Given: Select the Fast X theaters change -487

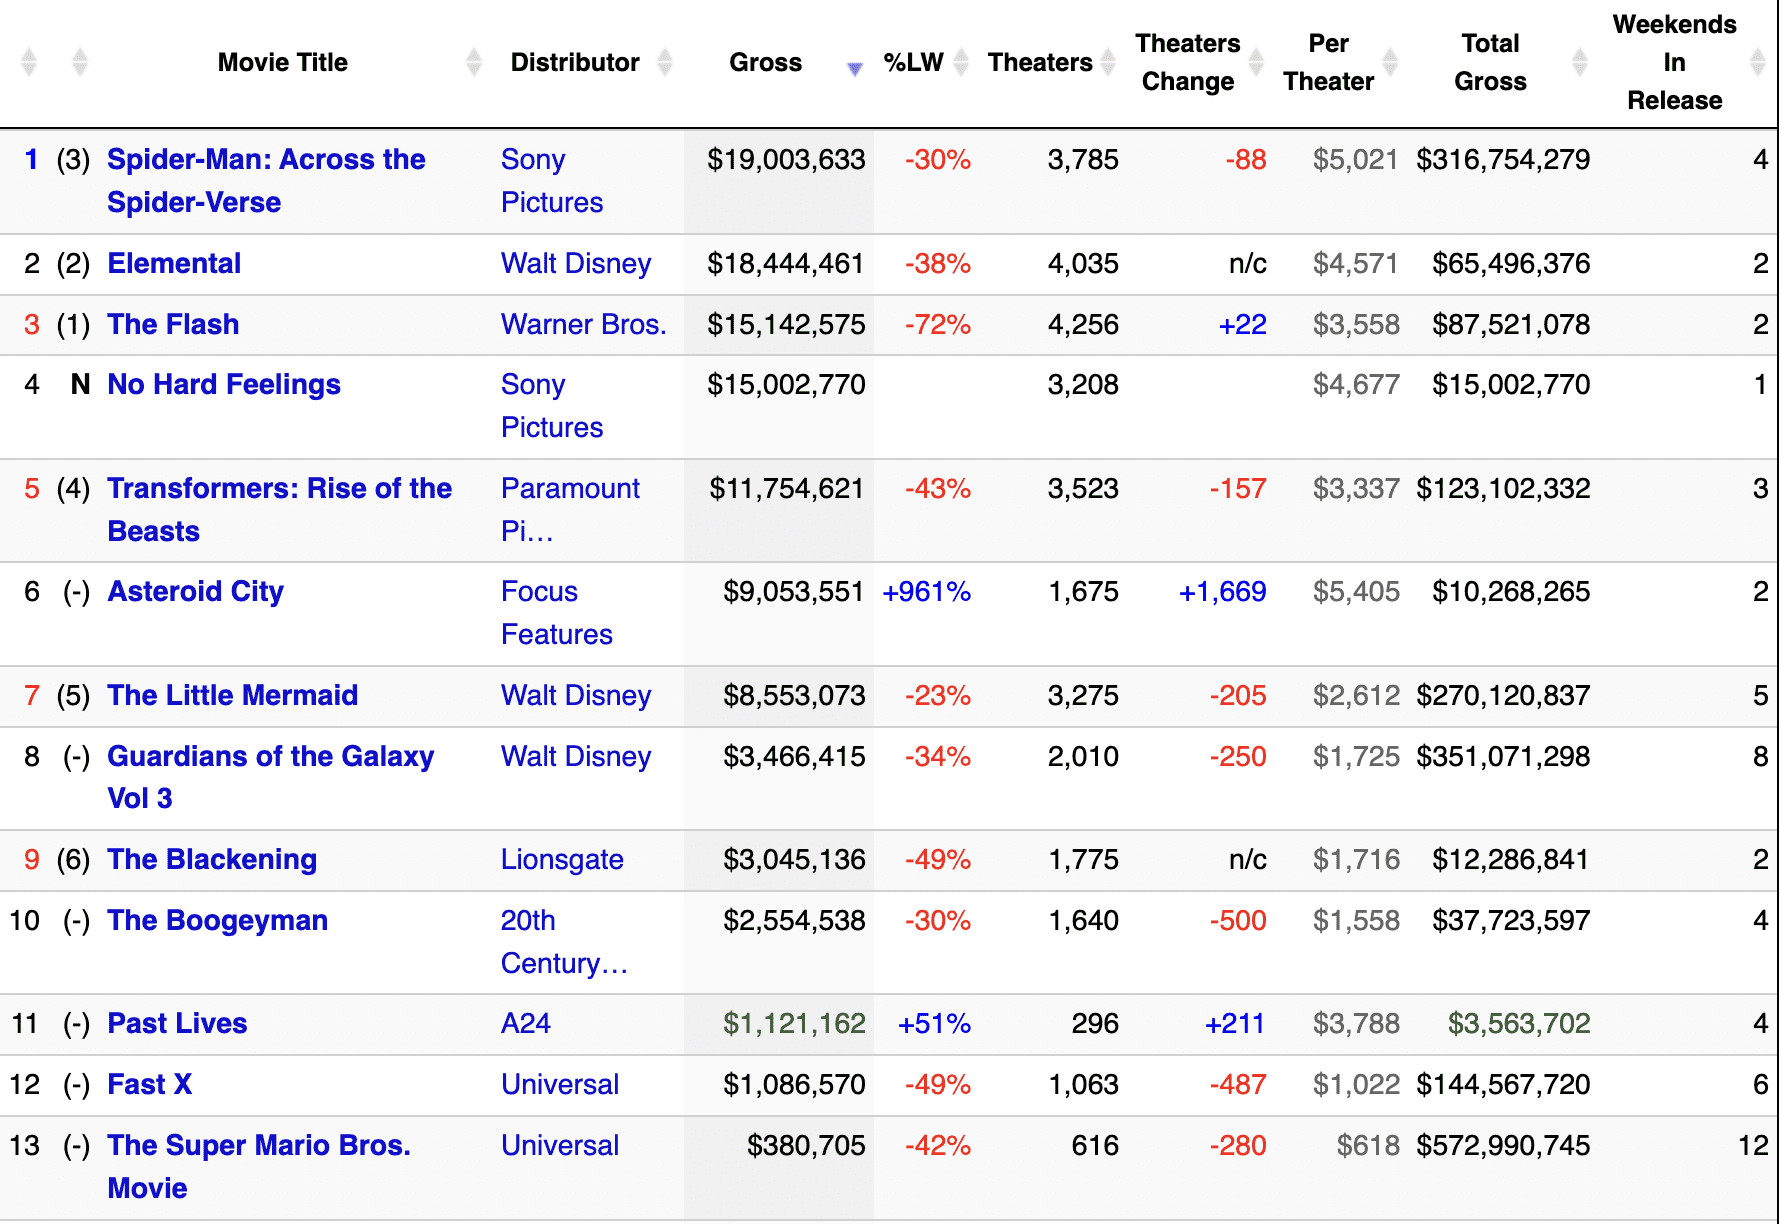Looking at the screenshot, I should tap(1238, 1084).
